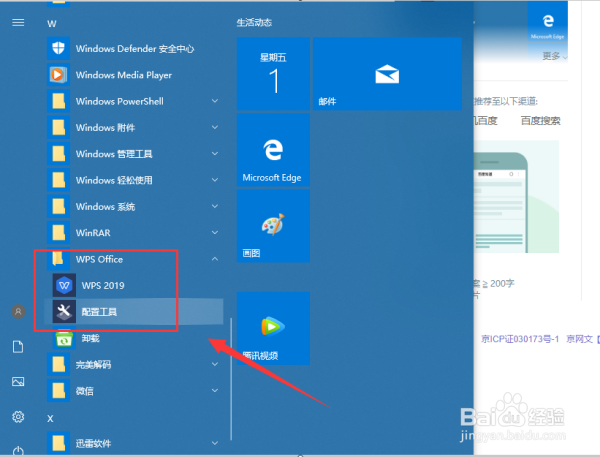Viewport: 600px width, 457px height.
Task: Open Windows Defender security center shield icon
Action: pyautogui.click(x=59, y=48)
